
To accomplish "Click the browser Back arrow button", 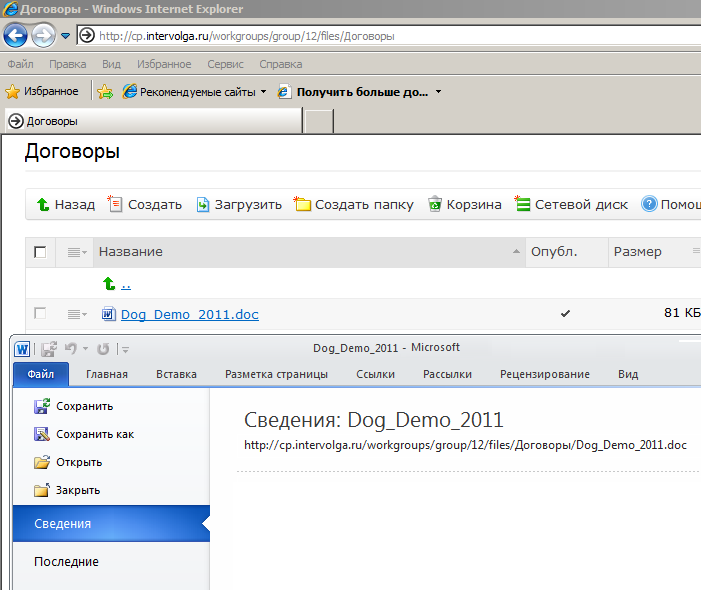I will [15, 36].
